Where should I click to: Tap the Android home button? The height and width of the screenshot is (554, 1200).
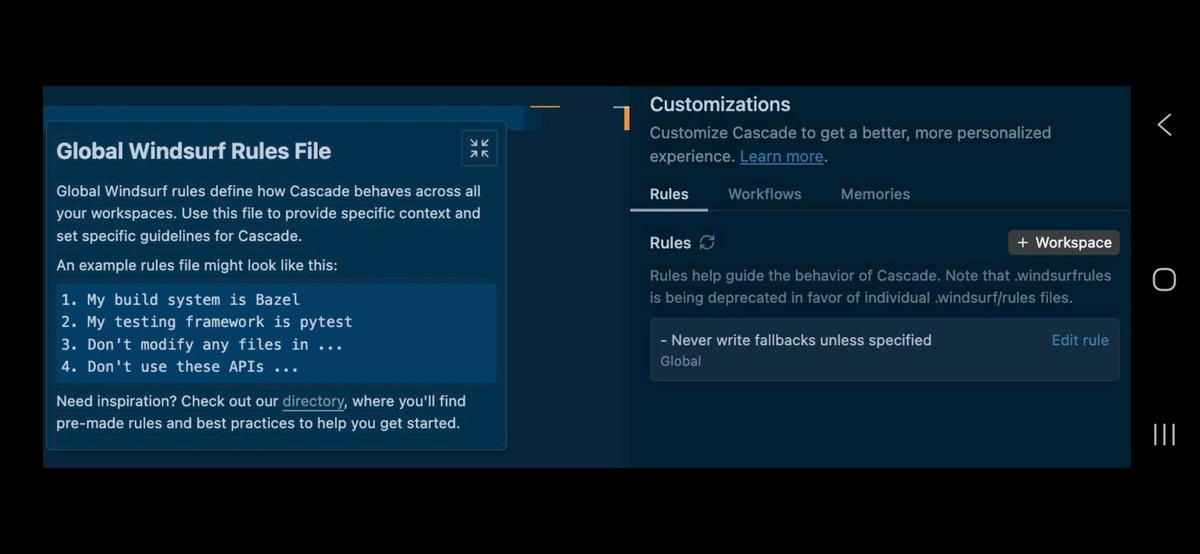[1164, 279]
